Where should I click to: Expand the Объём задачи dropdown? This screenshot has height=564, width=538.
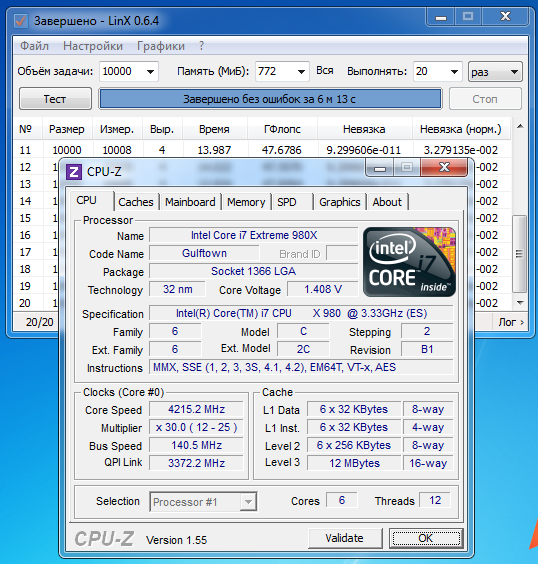coord(150,72)
